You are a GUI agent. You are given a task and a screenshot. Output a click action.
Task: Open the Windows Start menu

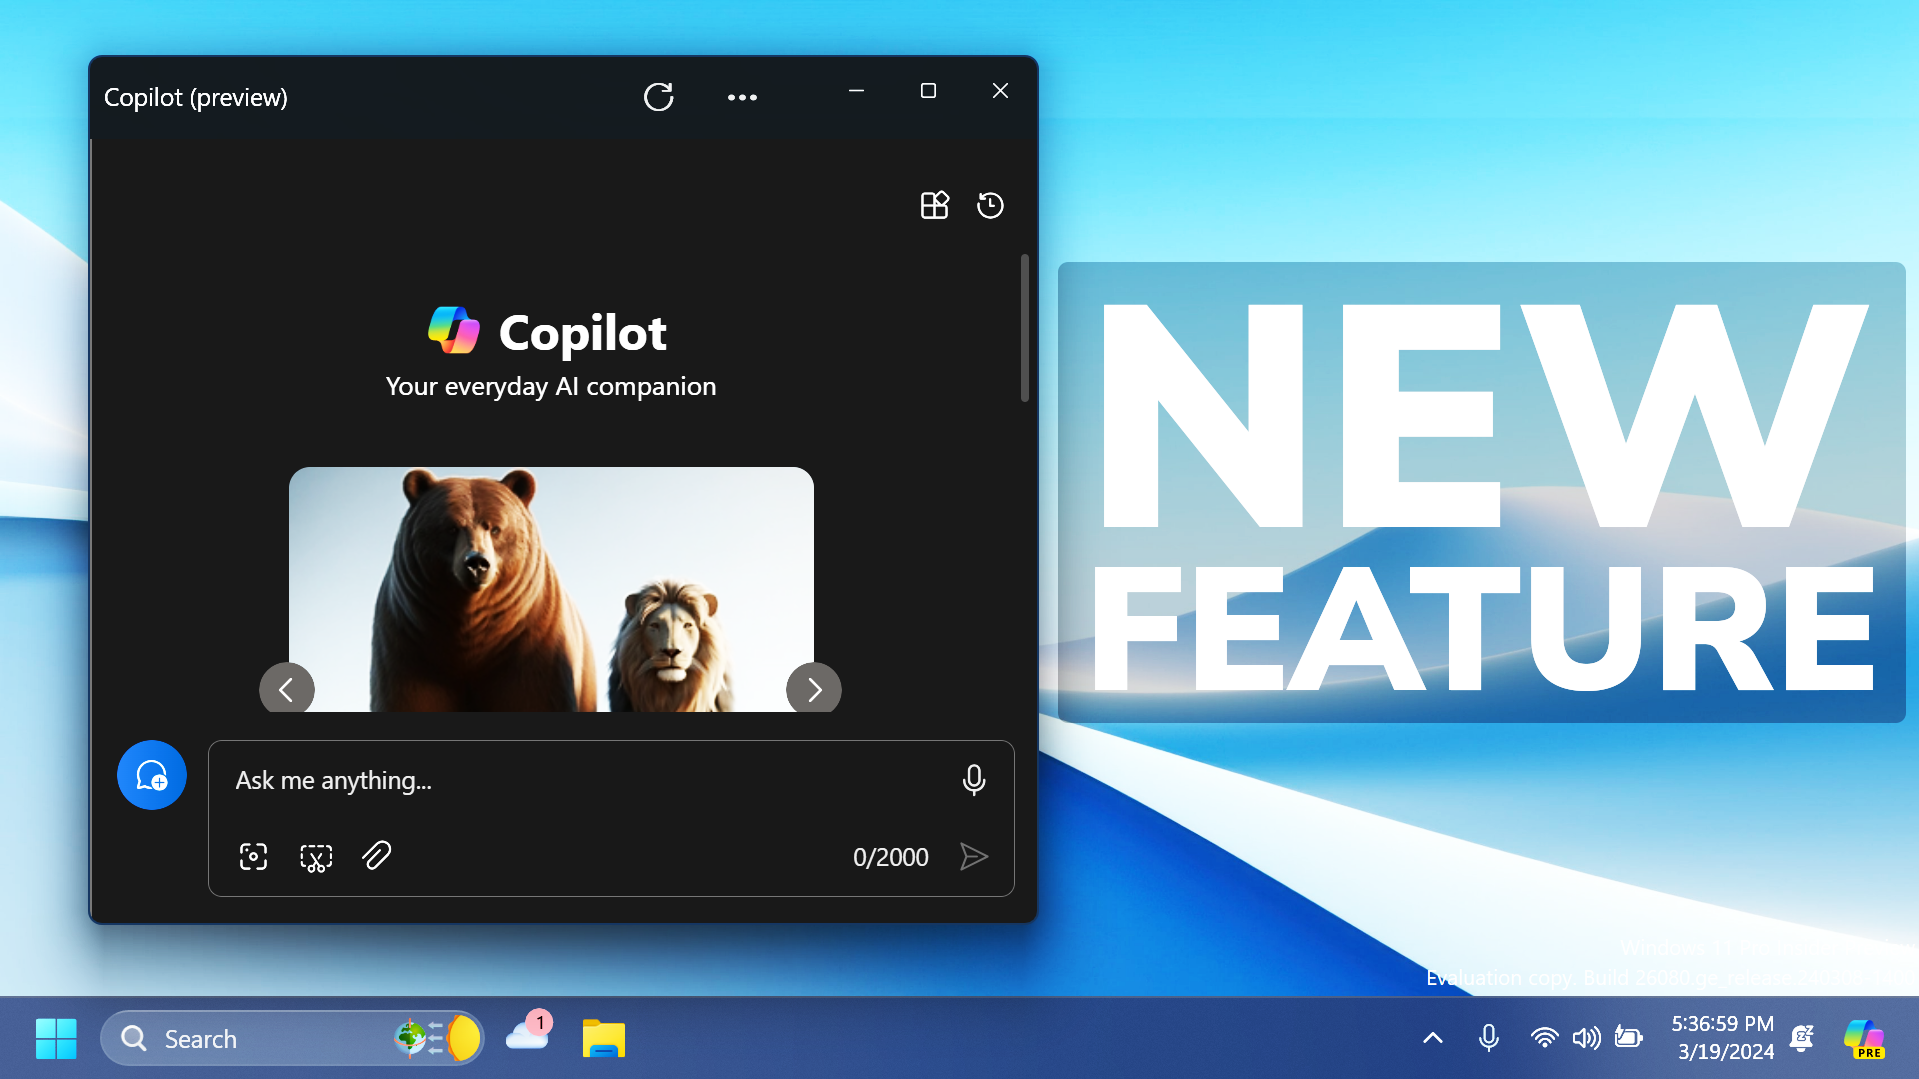click(x=56, y=1038)
